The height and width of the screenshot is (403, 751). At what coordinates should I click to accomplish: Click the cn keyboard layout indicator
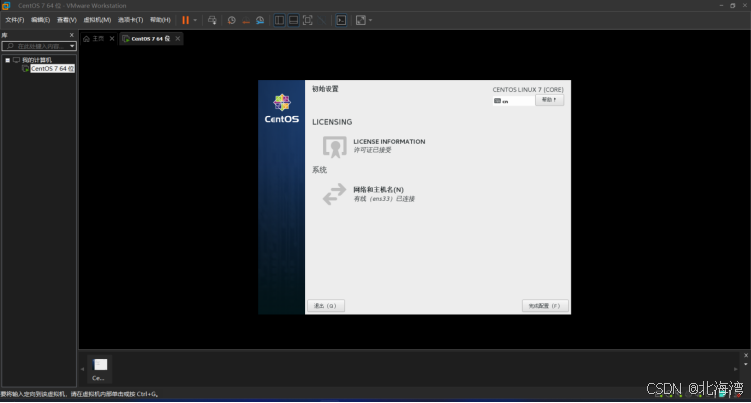[x=513, y=101]
